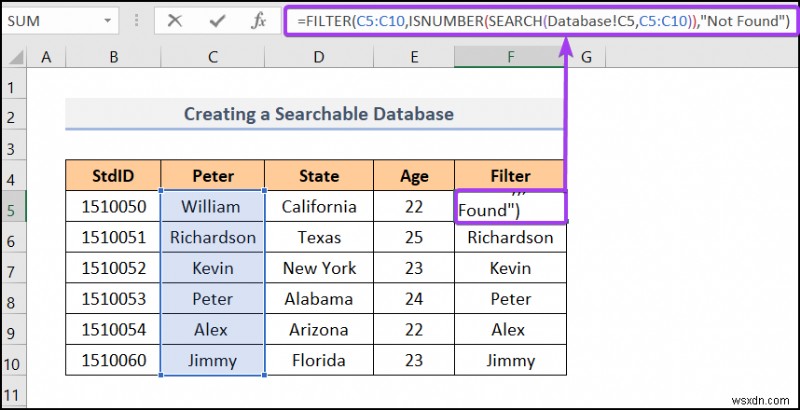
Task: Select the cell containing California
Action: tap(319, 207)
